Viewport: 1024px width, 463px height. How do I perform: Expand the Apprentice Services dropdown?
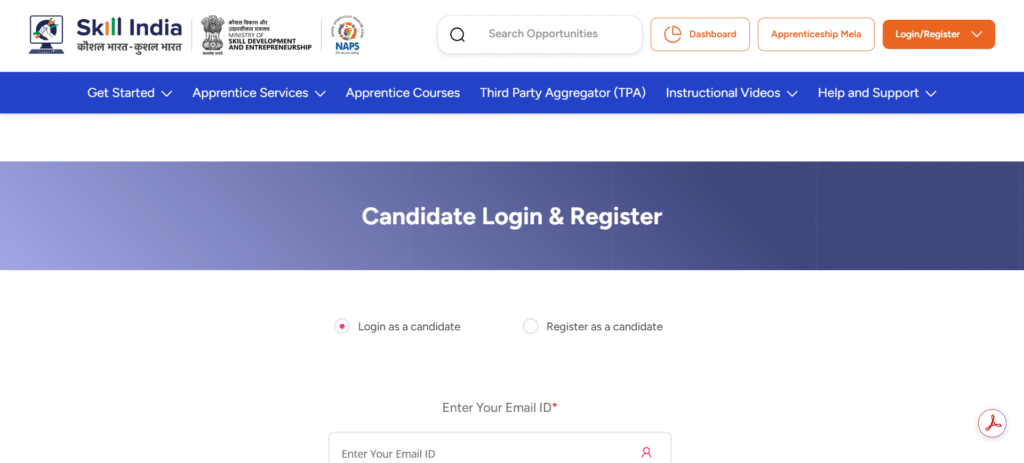[x=258, y=93]
